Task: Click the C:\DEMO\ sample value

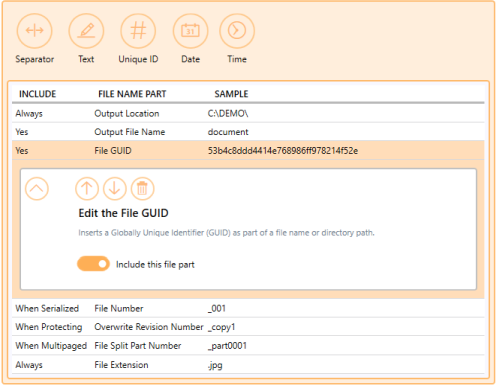Action: click(x=228, y=114)
